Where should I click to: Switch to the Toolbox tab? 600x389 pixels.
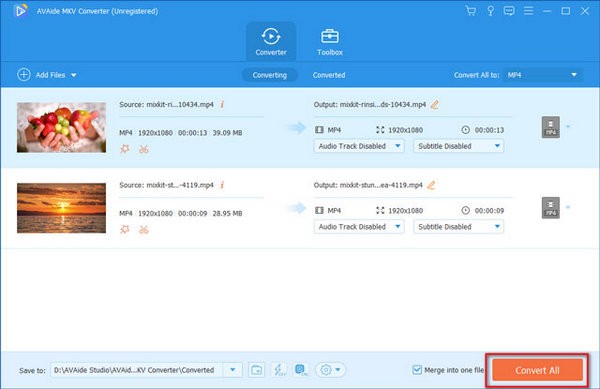(x=329, y=41)
